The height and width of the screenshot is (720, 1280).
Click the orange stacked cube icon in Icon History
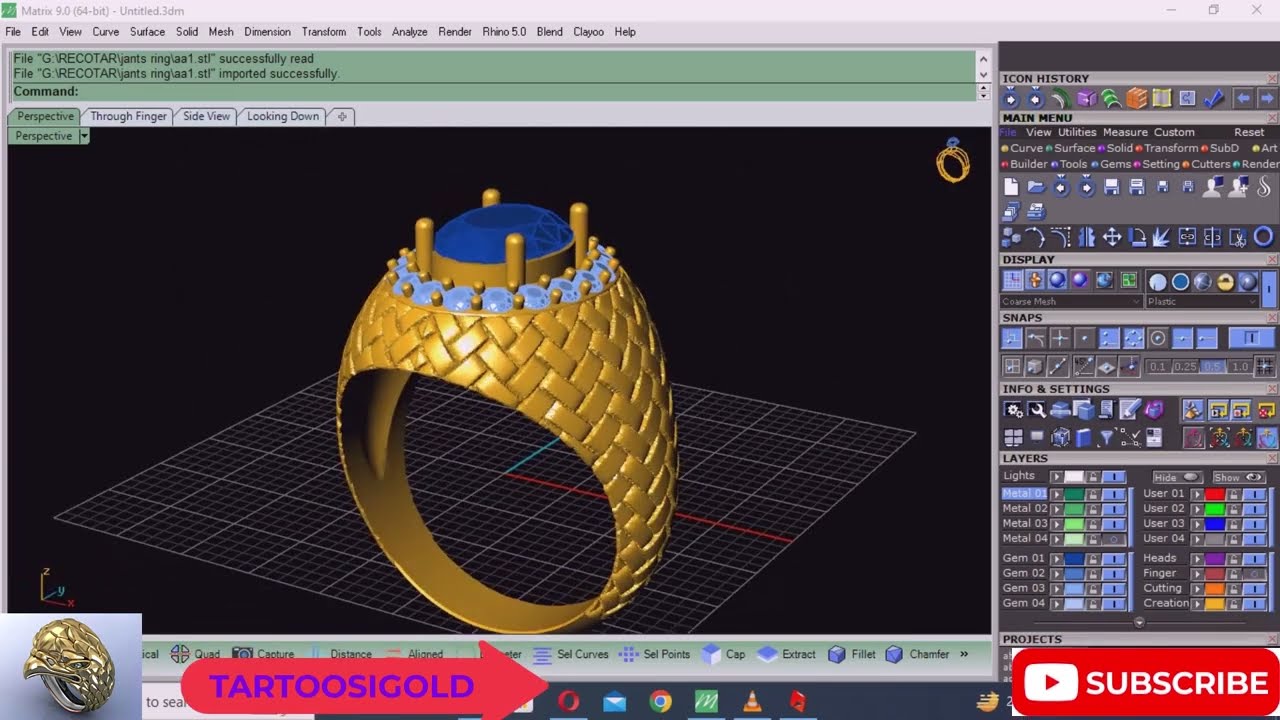(1136, 99)
